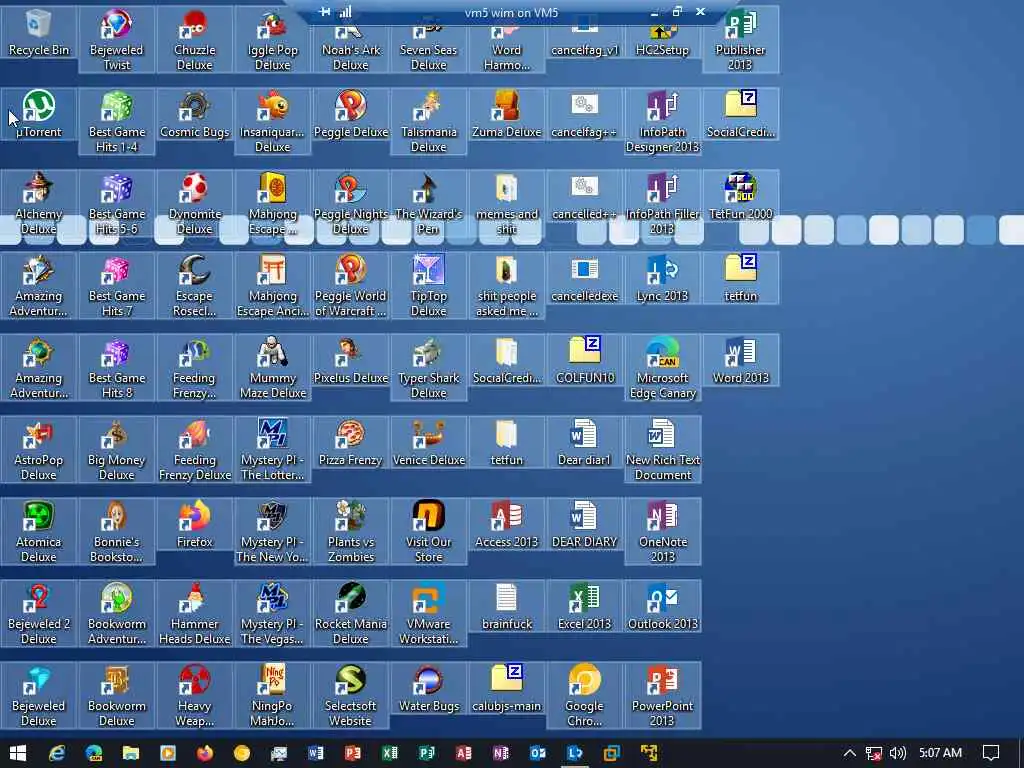1024x768 pixels.
Task: Open File Explorer from taskbar
Action: 131,753
